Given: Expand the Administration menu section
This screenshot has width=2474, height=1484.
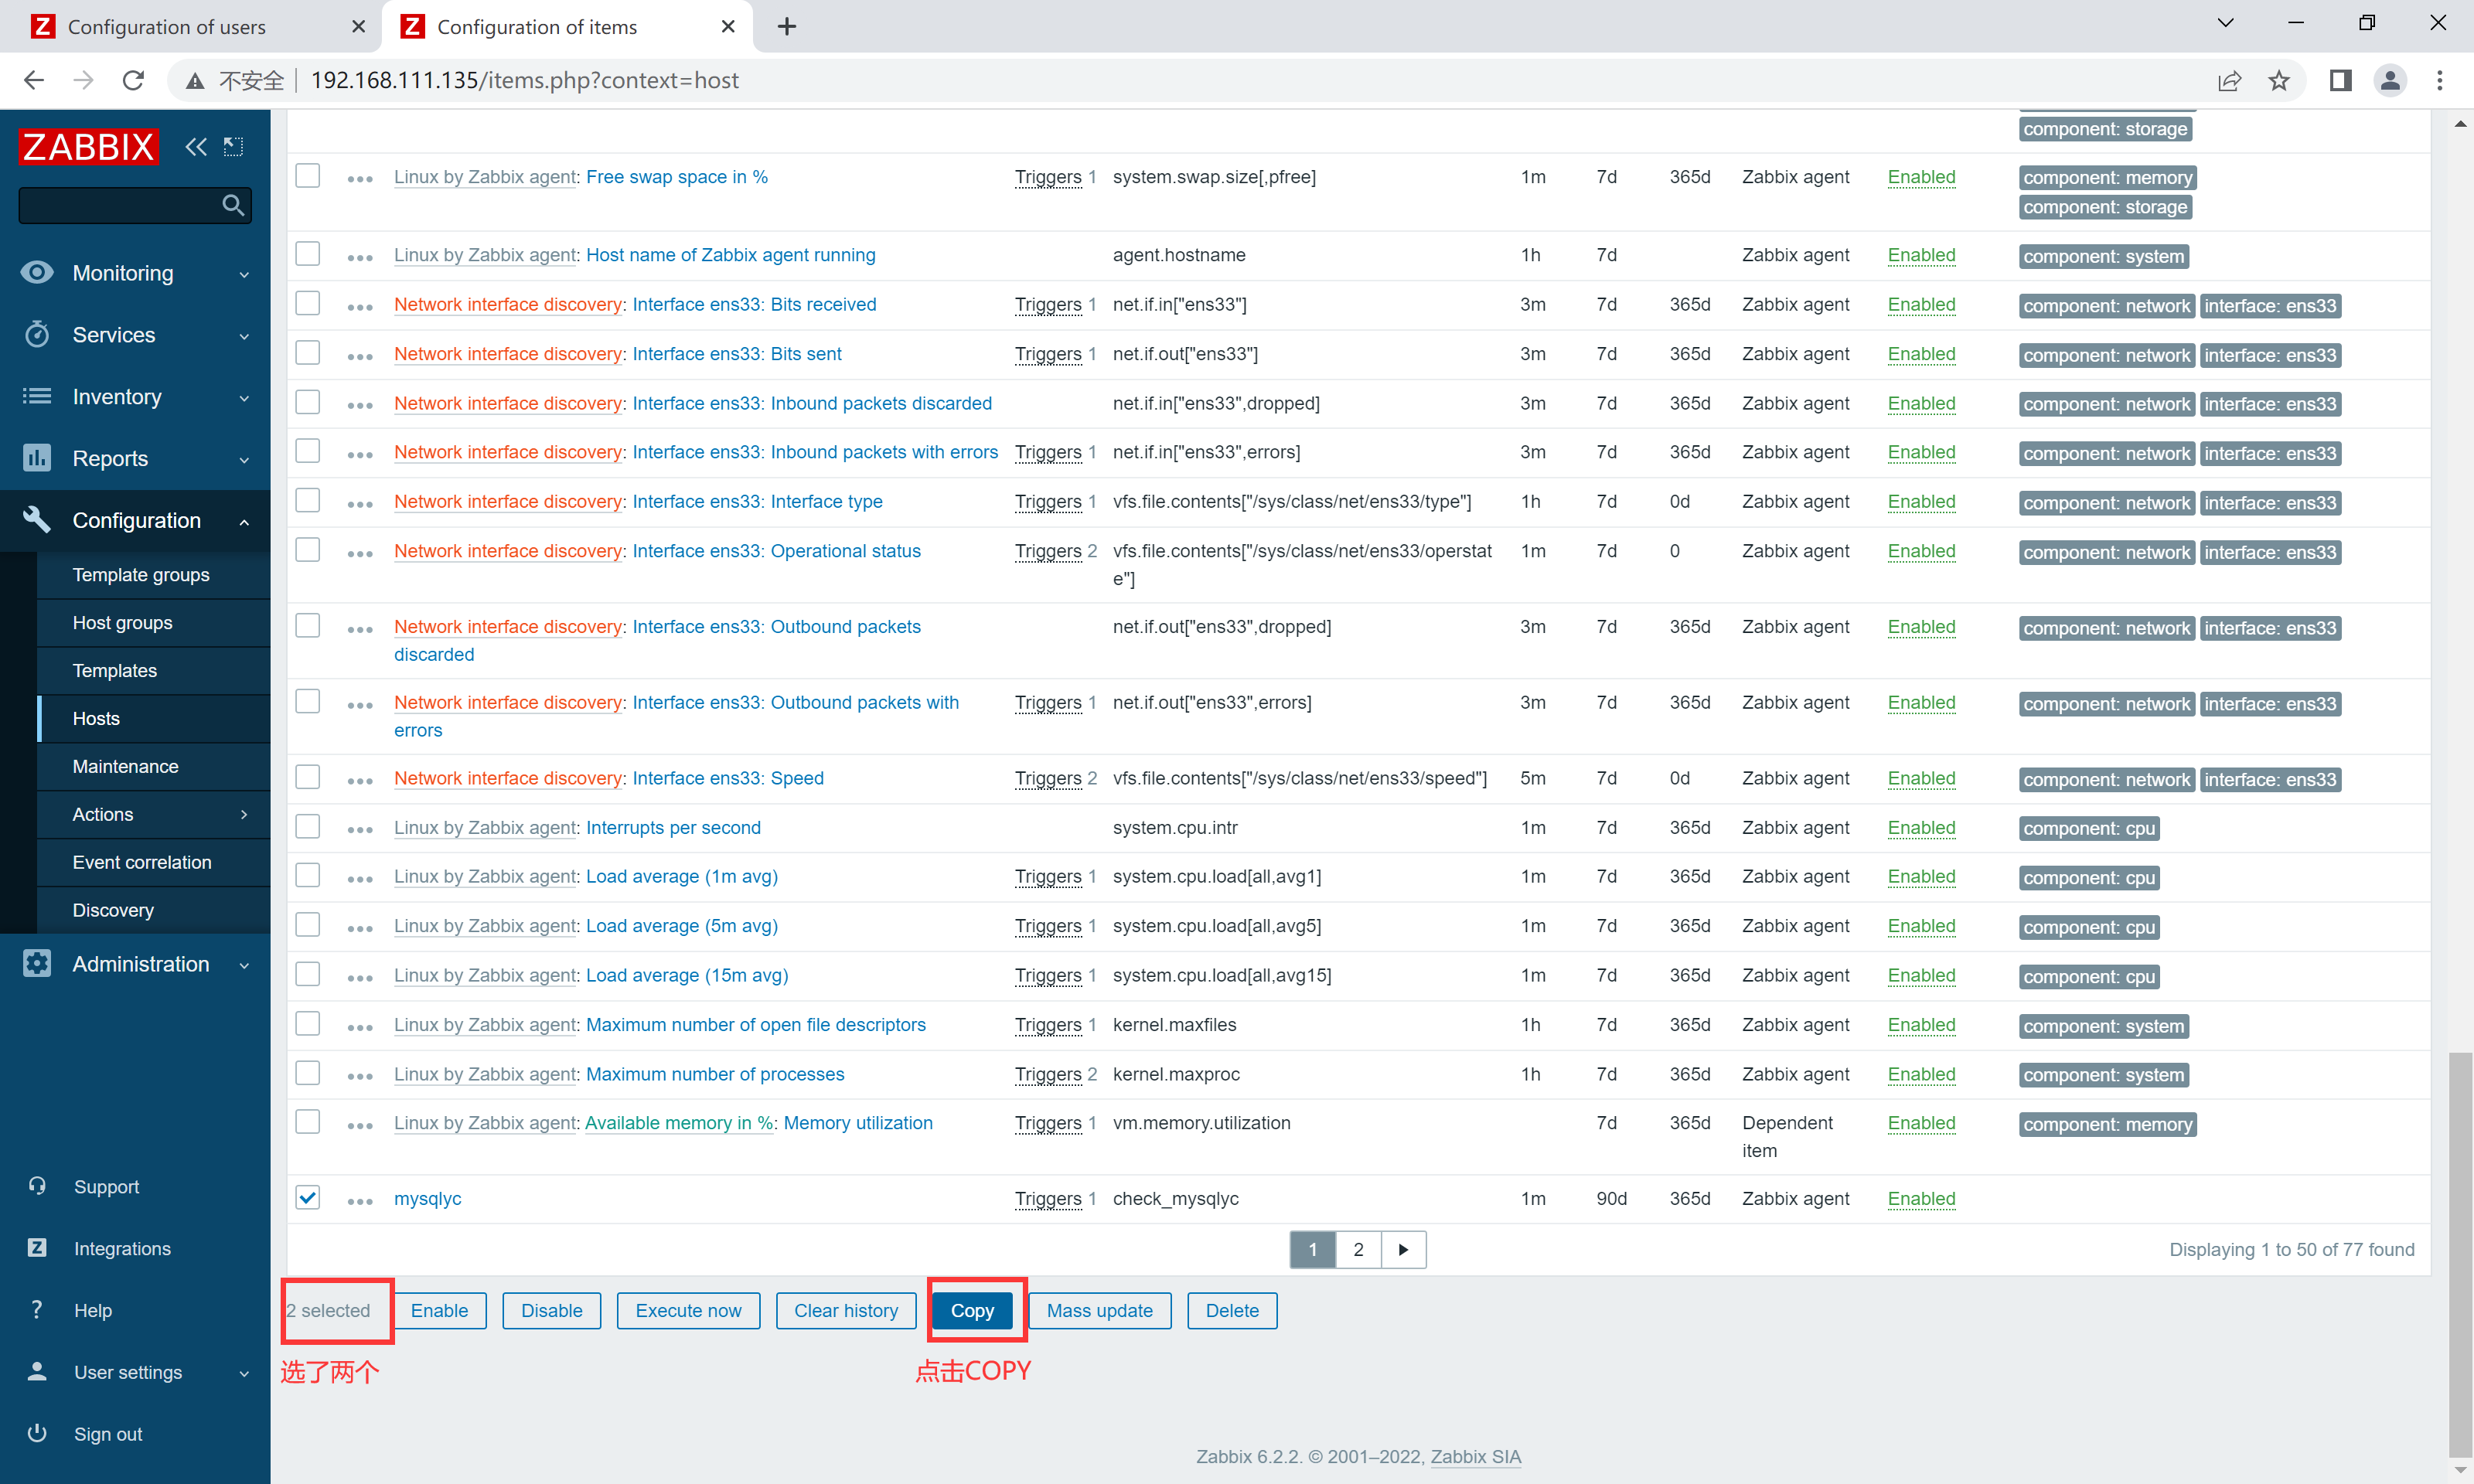Looking at the screenshot, I should tap(244, 965).
